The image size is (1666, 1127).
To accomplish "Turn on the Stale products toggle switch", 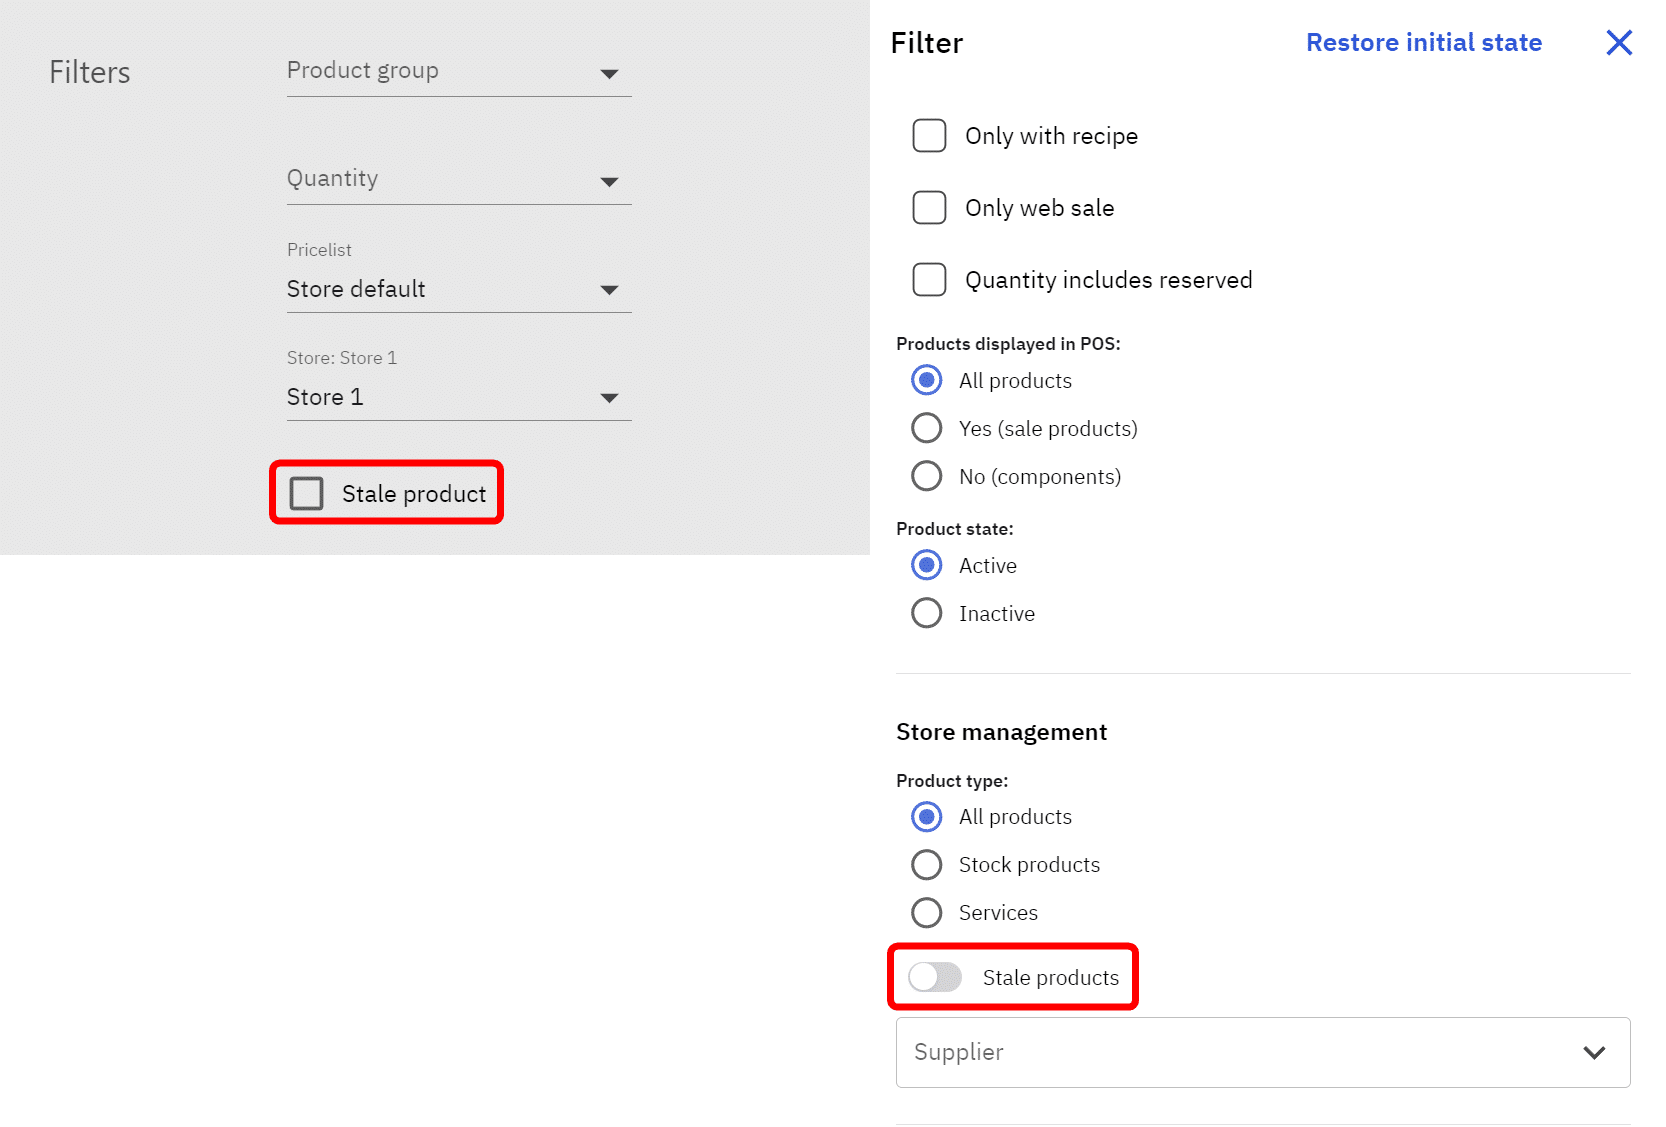I will point(935,977).
